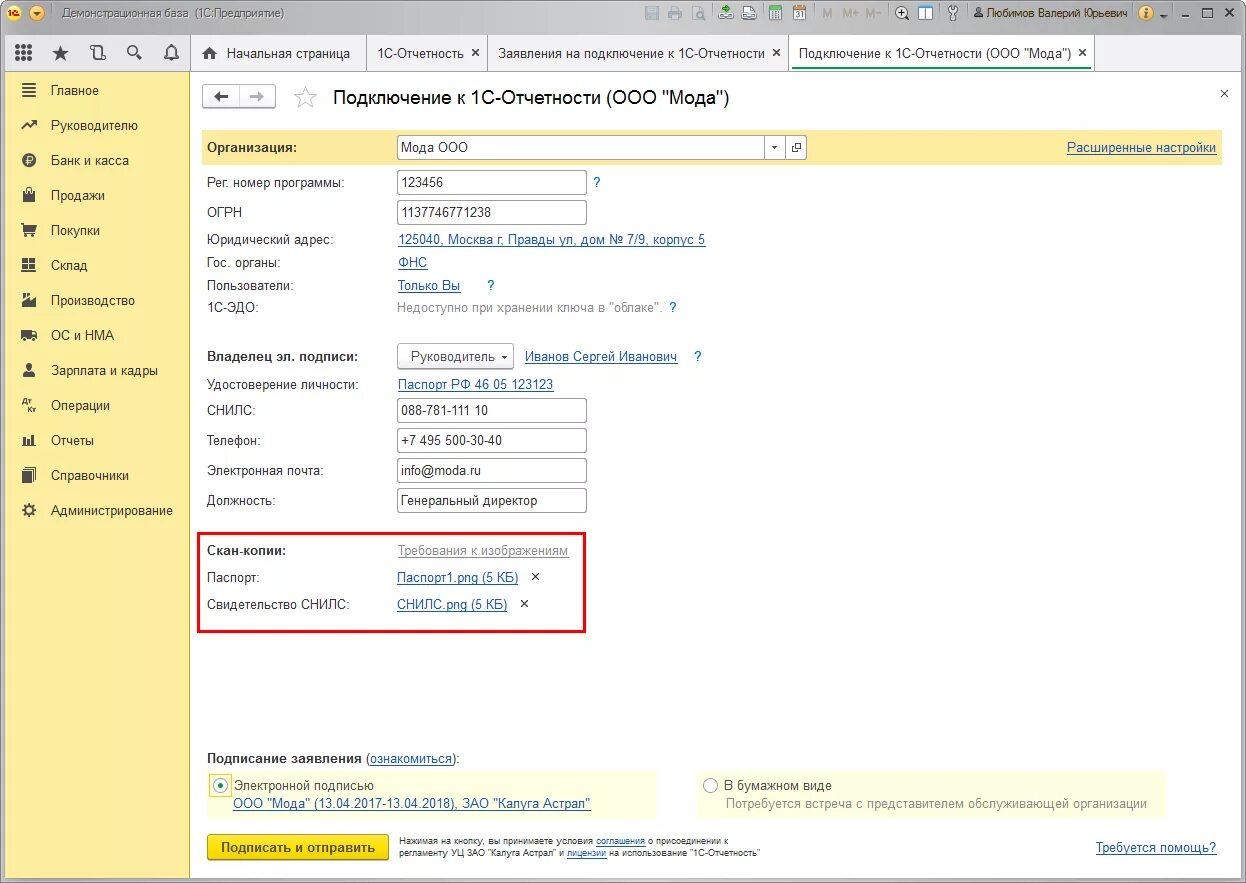Open Иванов Сергей Иванович link

coord(601,356)
